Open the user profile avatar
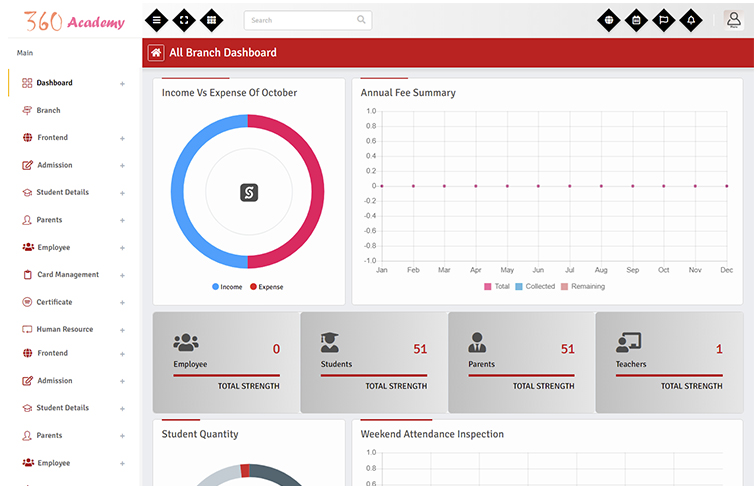 coord(734,20)
